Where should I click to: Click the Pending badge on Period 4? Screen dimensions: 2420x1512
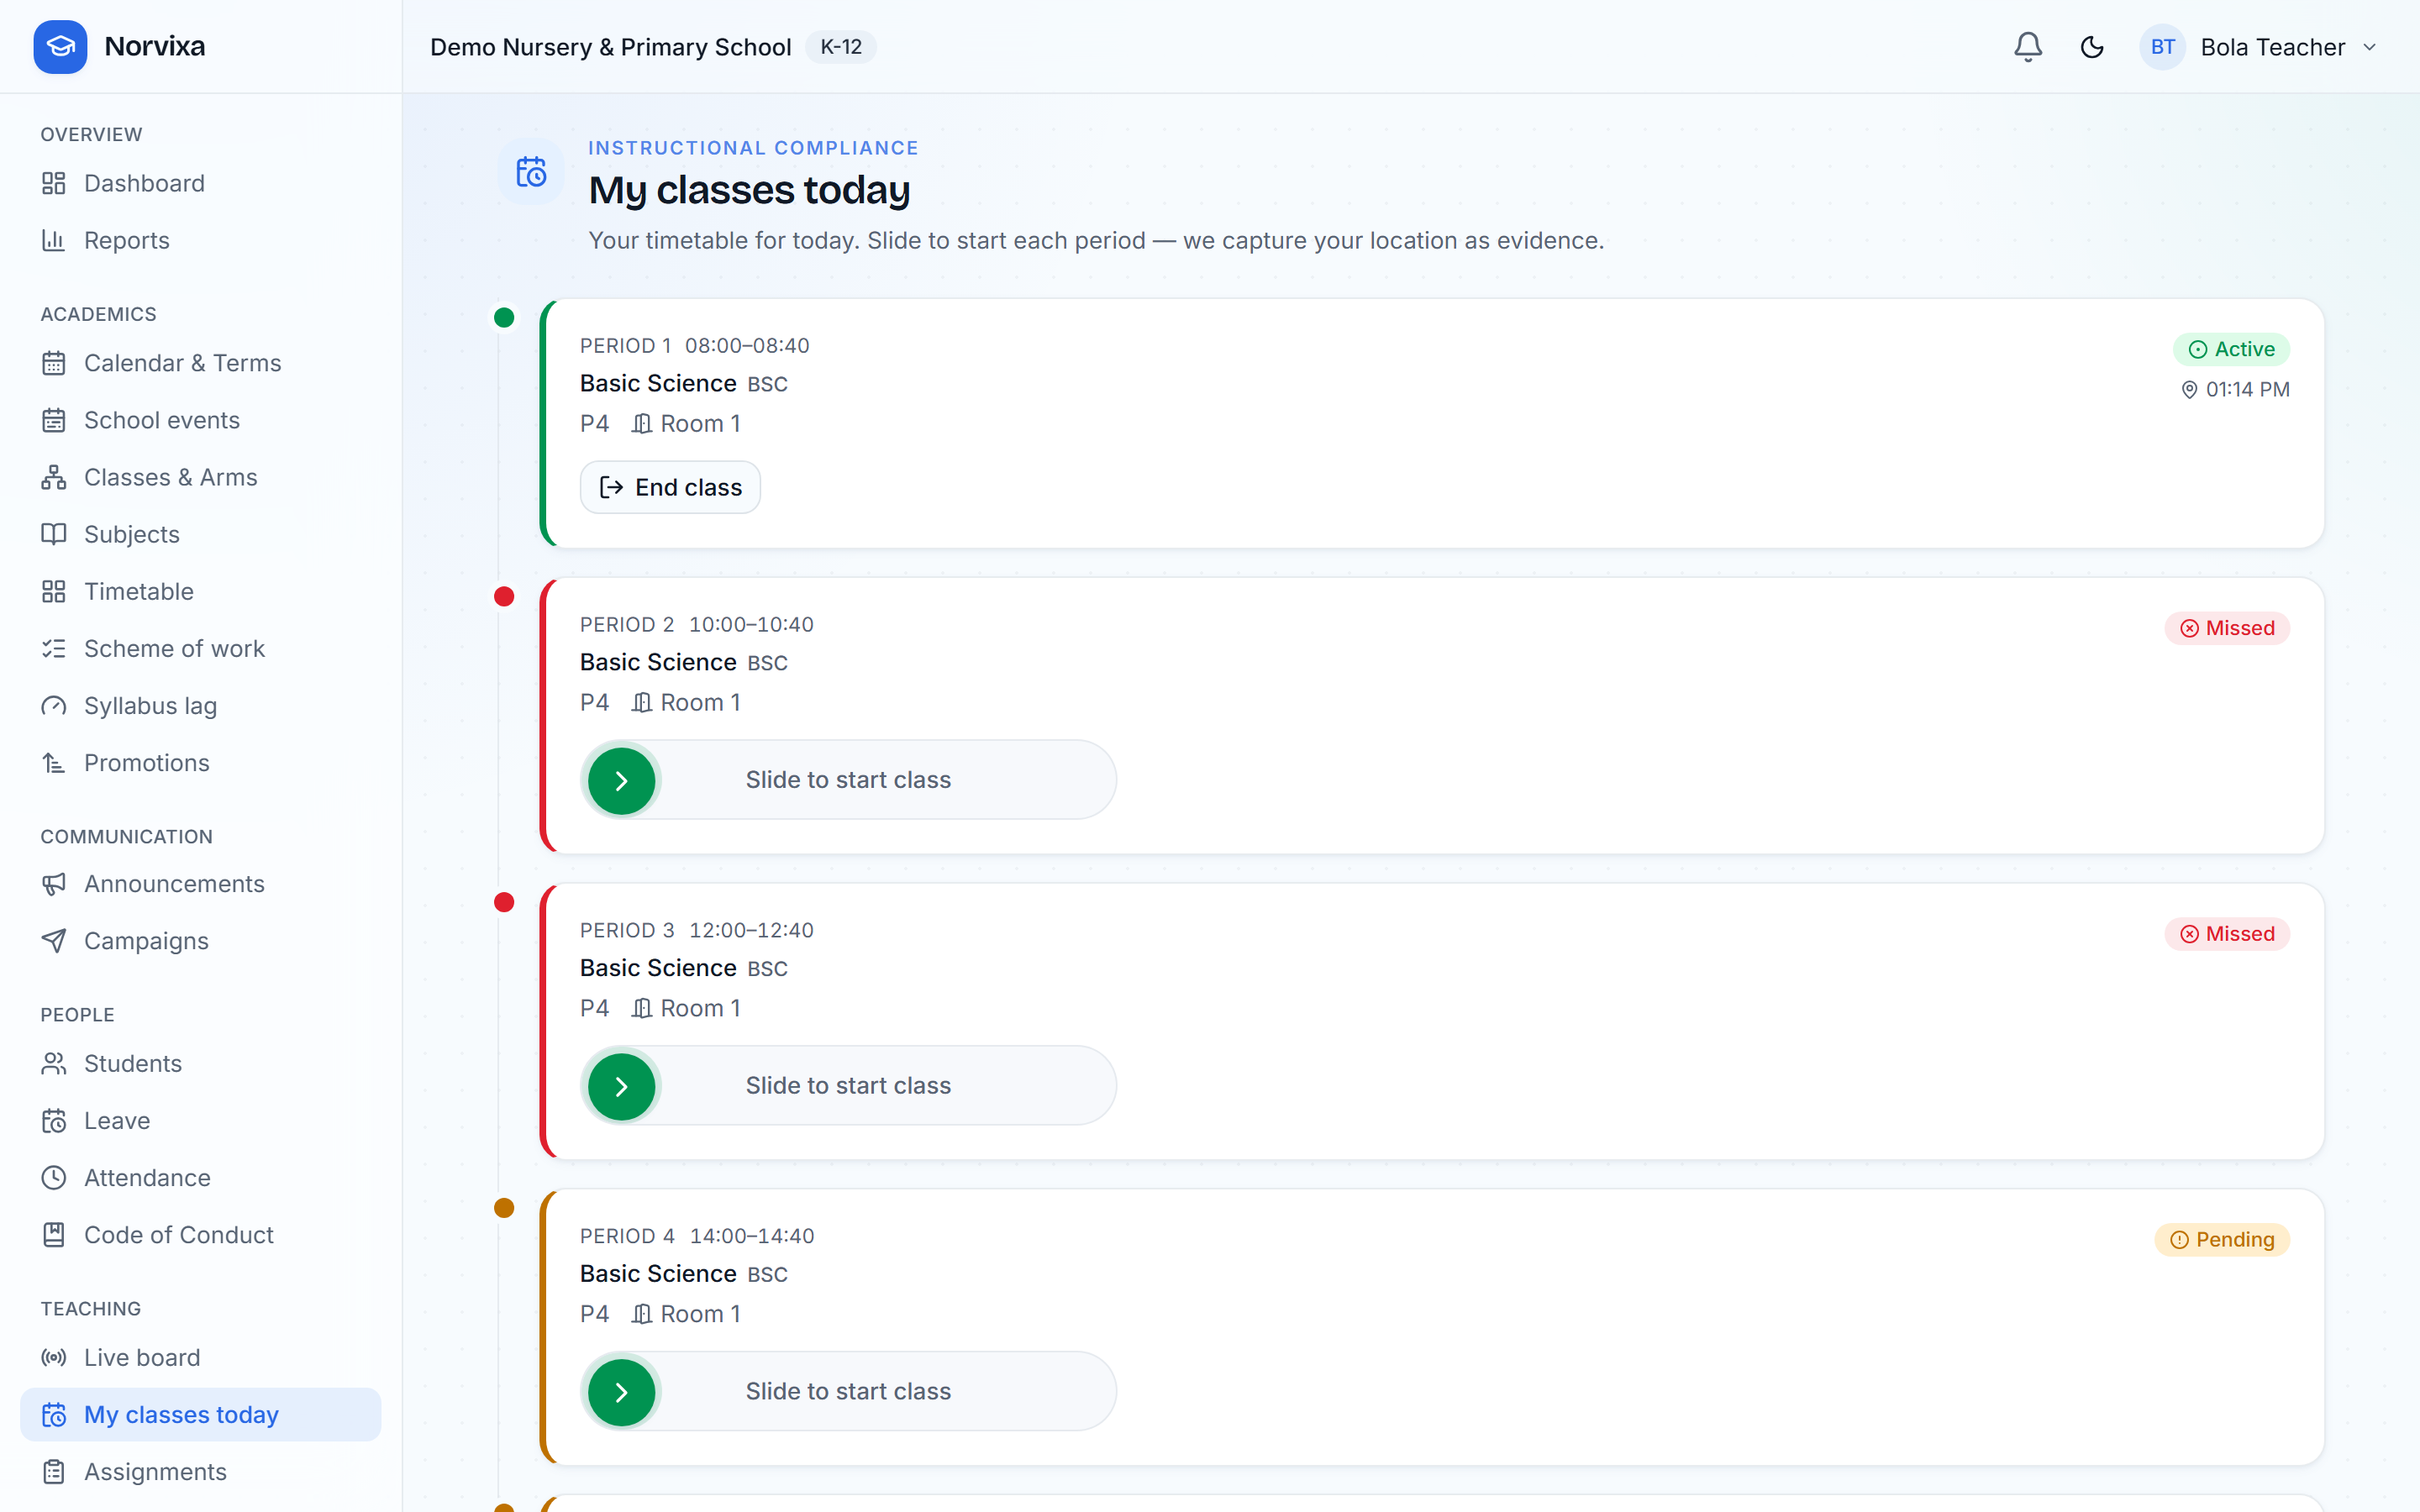click(2222, 1240)
